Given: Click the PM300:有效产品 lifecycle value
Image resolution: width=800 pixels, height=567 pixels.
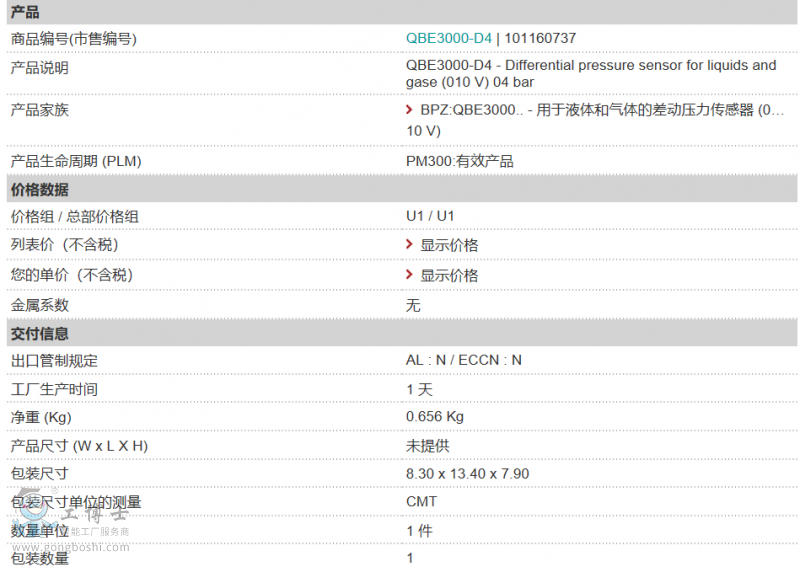Looking at the screenshot, I should (460, 161).
